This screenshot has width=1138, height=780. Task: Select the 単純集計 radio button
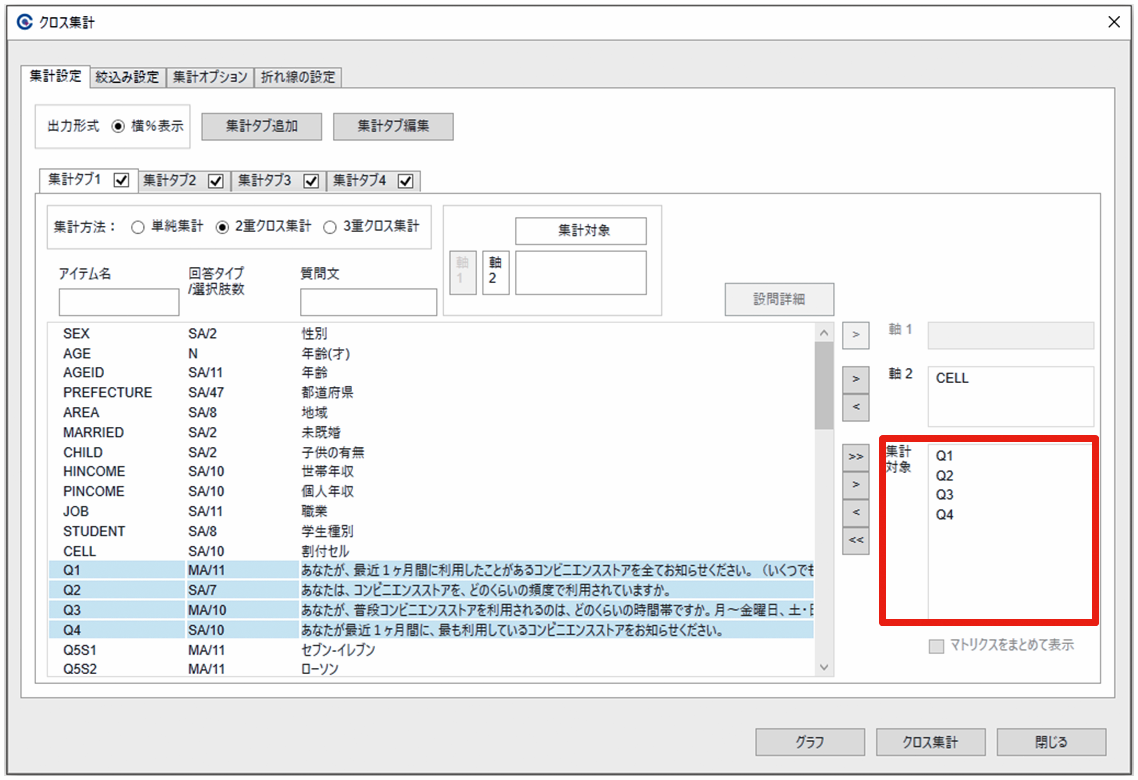pyautogui.click(x=138, y=227)
